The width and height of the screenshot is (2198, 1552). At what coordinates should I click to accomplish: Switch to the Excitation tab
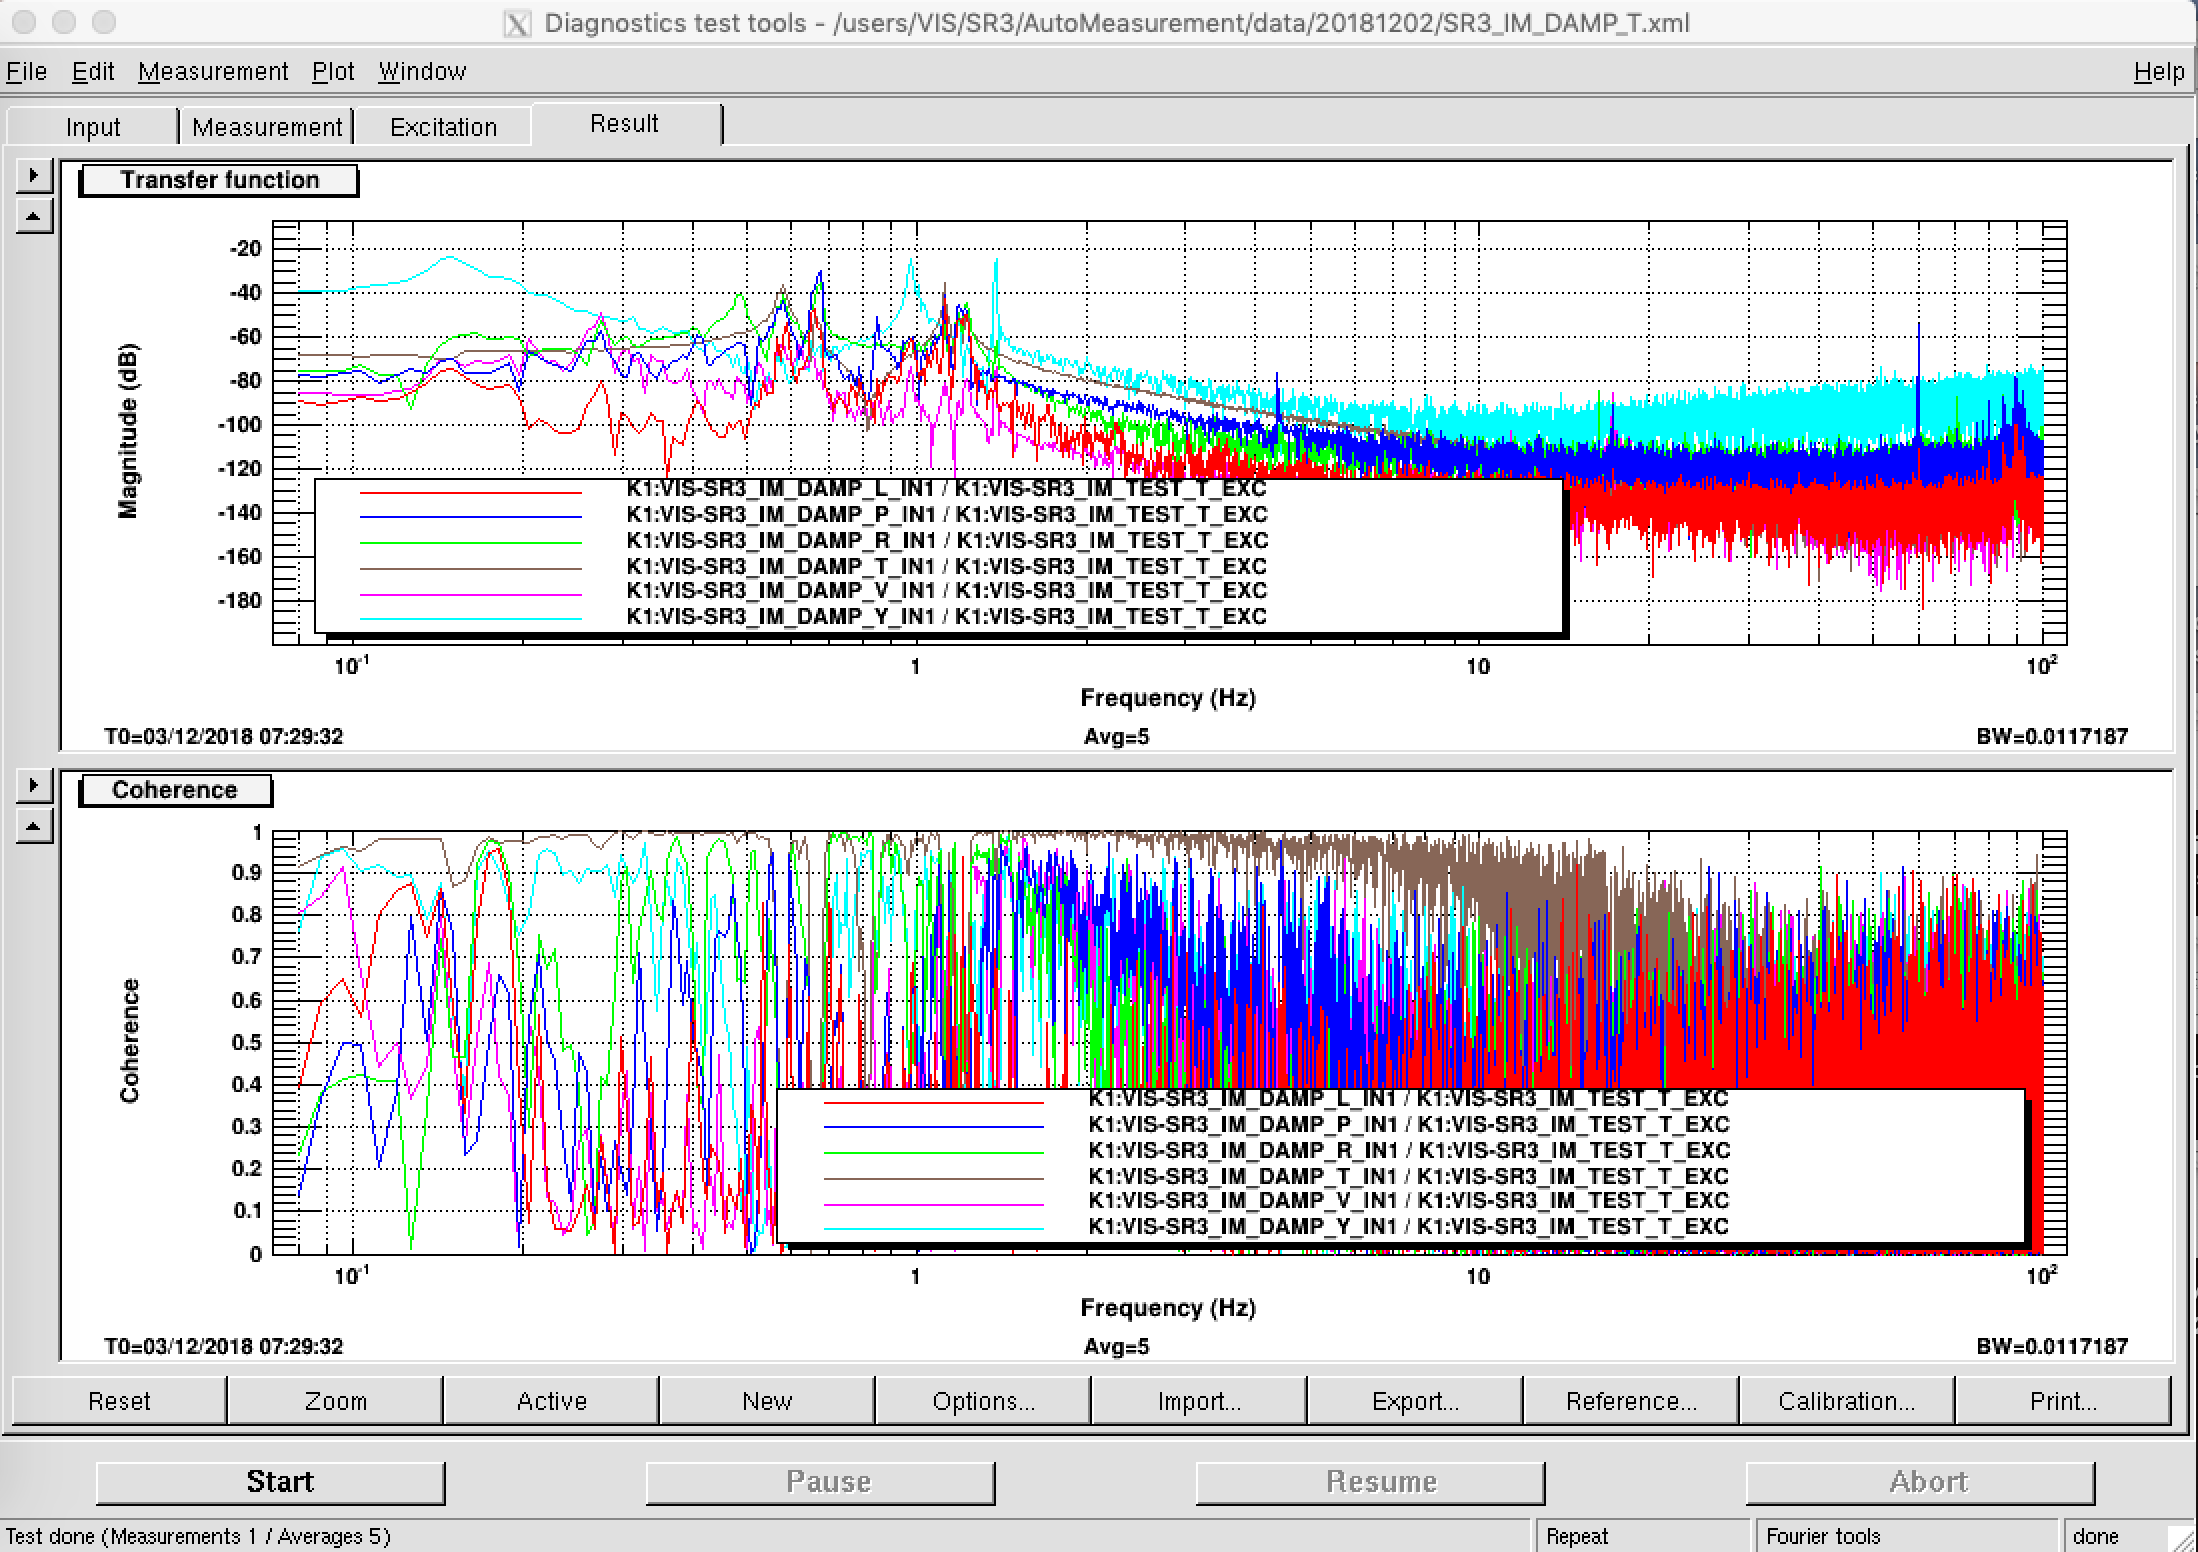[443, 127]
